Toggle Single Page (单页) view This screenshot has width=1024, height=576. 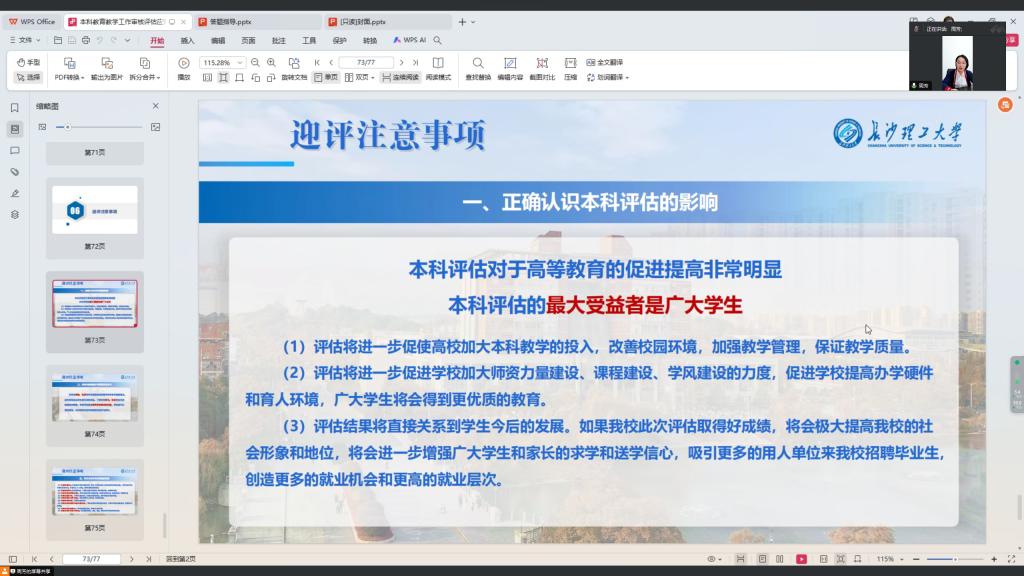[x=325, y=77]
